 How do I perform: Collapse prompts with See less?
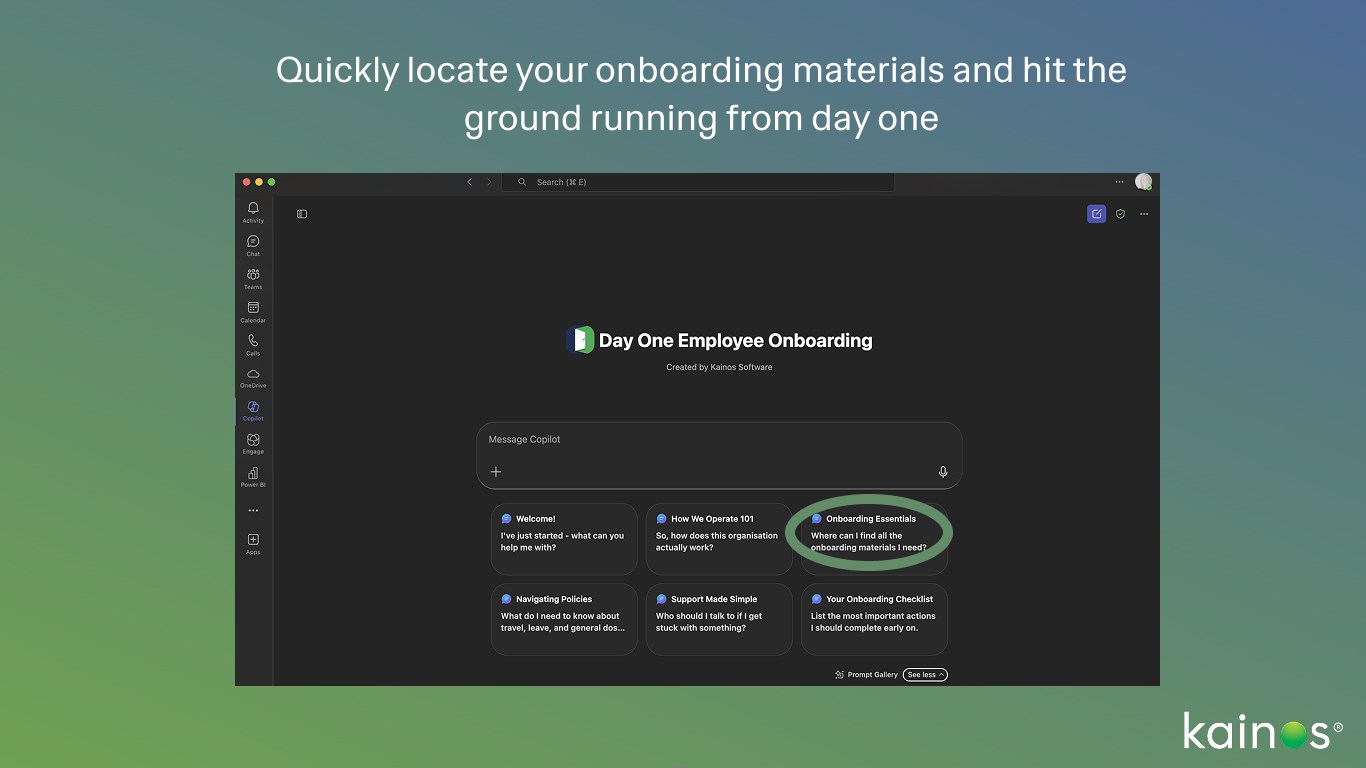[x=925, y=675]
